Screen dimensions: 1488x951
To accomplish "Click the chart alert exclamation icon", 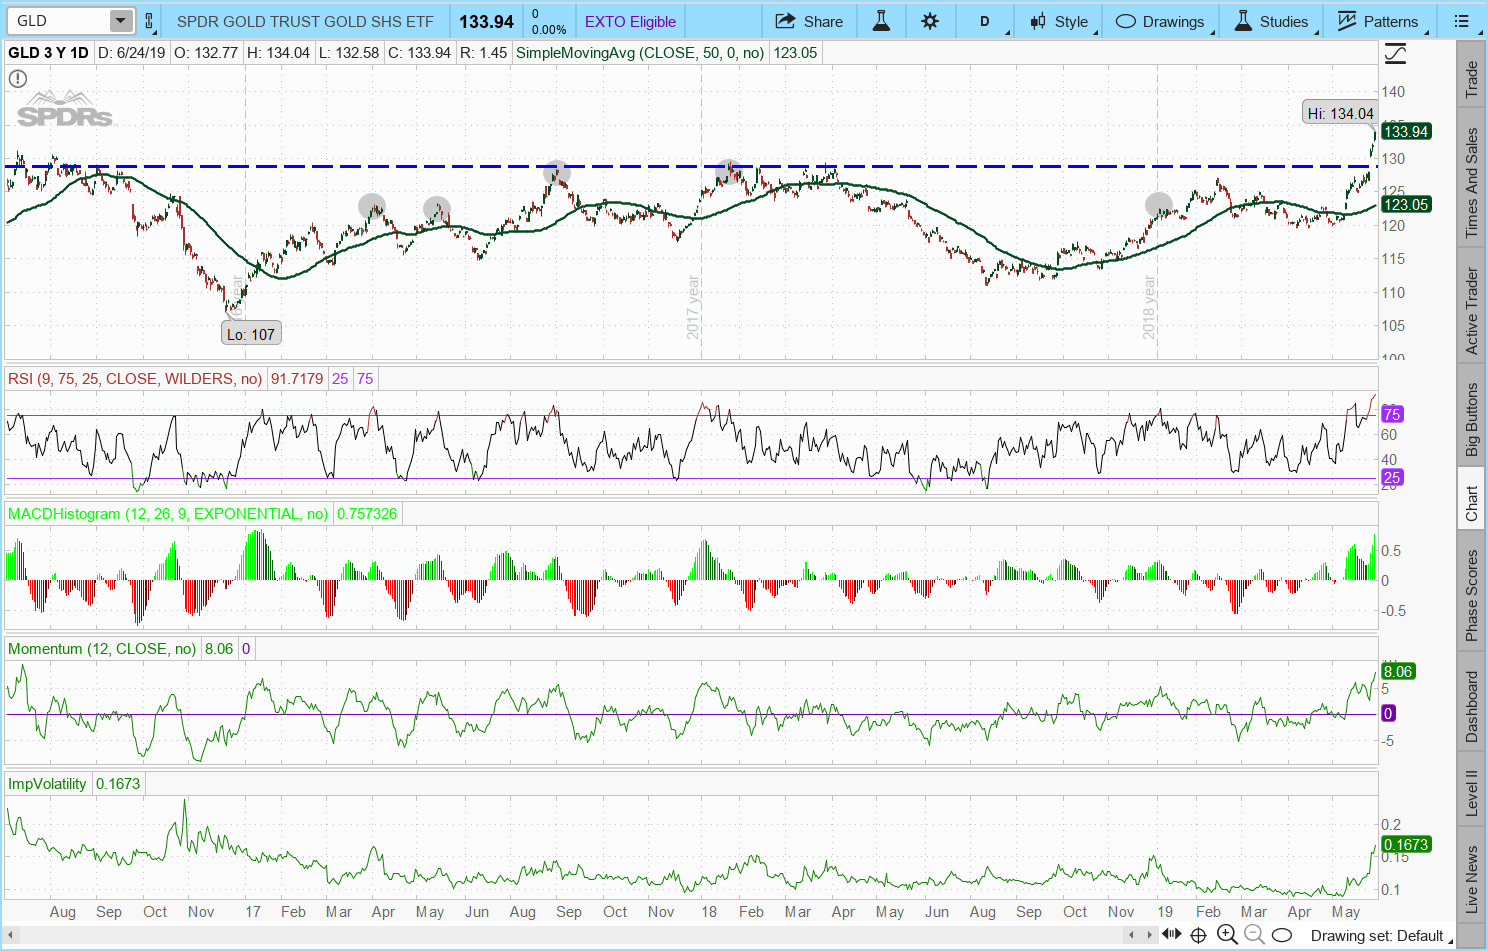I will [18, 79].
